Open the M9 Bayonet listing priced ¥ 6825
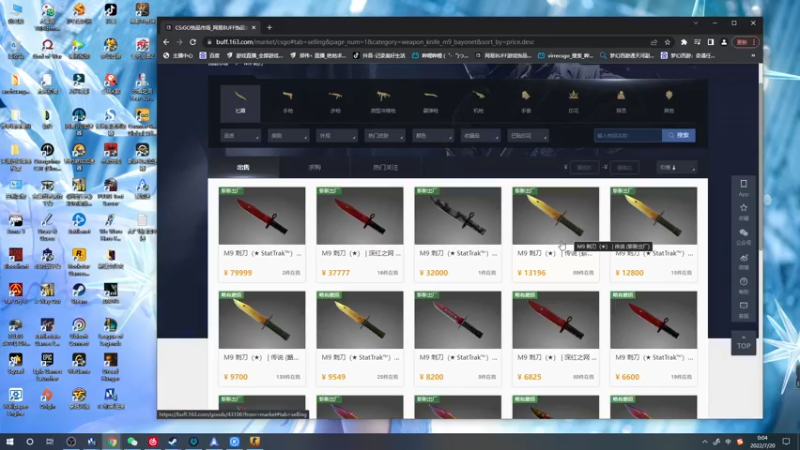This screenshot has height=450, width=800. (x=556, y=338)
